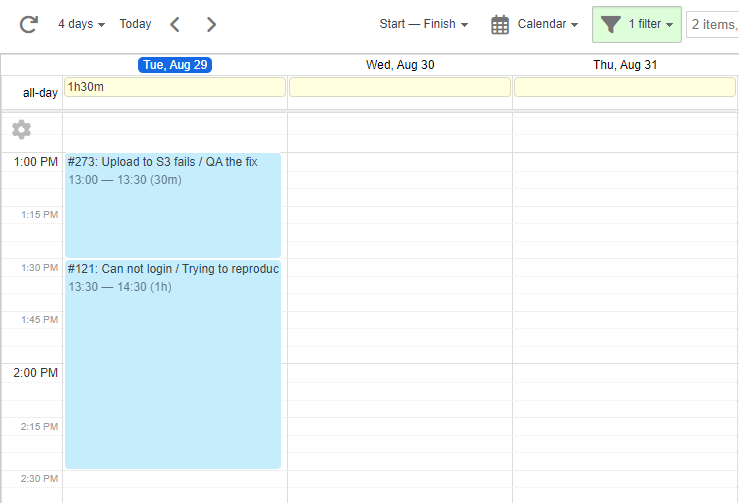Image resolution: width=739 pixels, height=503 pixels.
Task: Click the 1:00 PM time label
Action: (35, 162)
